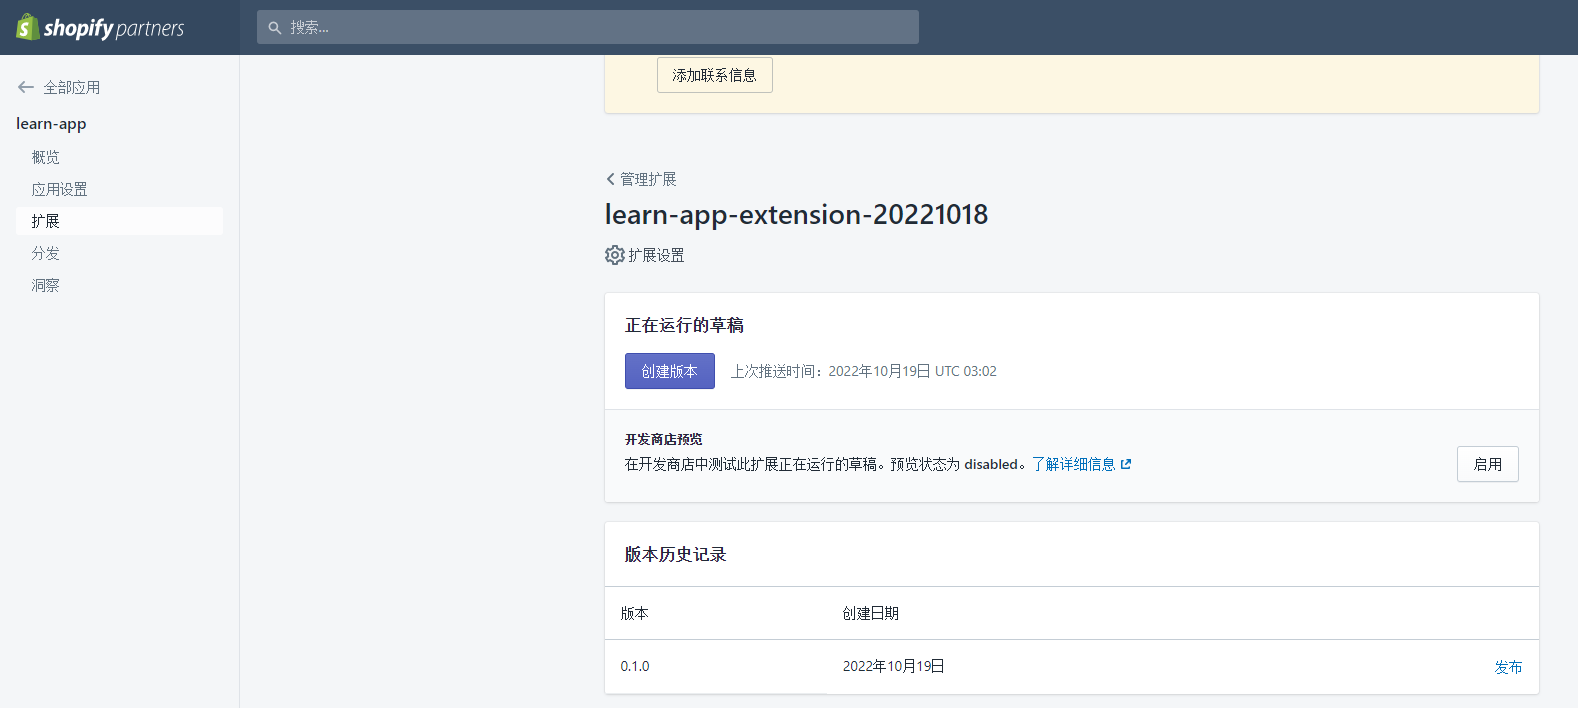This screenshot has height=708, width=1578.
Task: Click the 扩展设置 link text
Action: 656,255
